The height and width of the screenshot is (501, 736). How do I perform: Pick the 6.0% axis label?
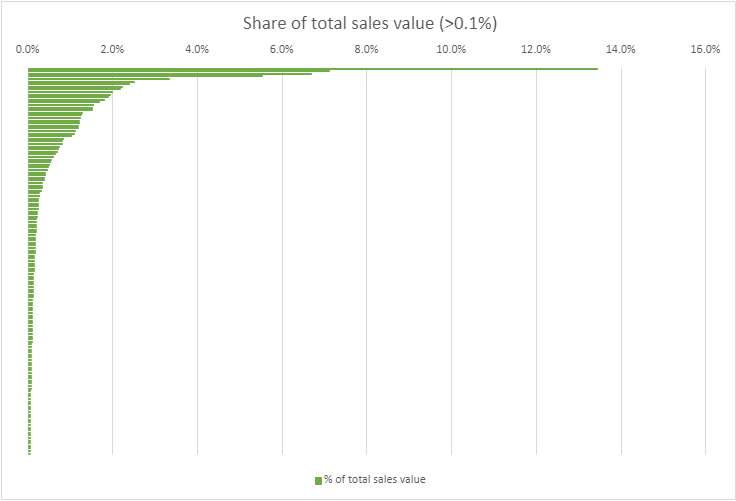(282, 49)
